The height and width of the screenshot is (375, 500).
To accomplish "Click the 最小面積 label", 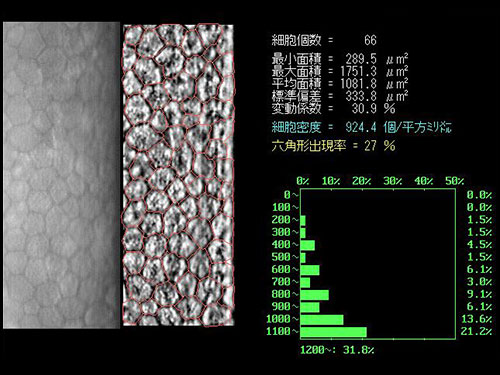I will pos(296,59).
